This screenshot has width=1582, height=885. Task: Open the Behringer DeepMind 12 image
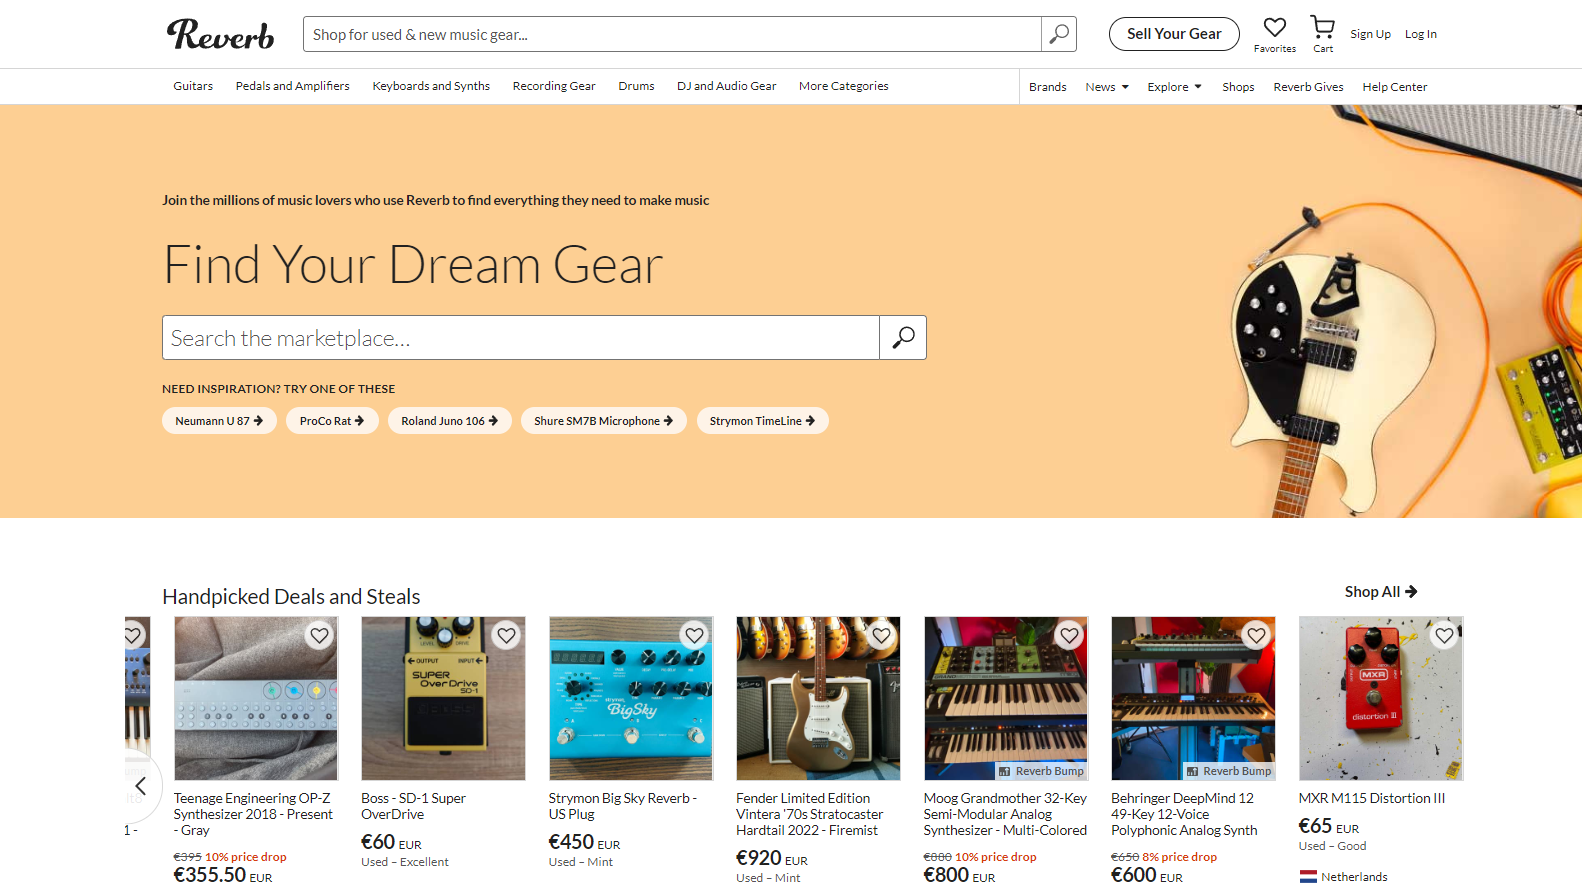[x=1193, y=698]
